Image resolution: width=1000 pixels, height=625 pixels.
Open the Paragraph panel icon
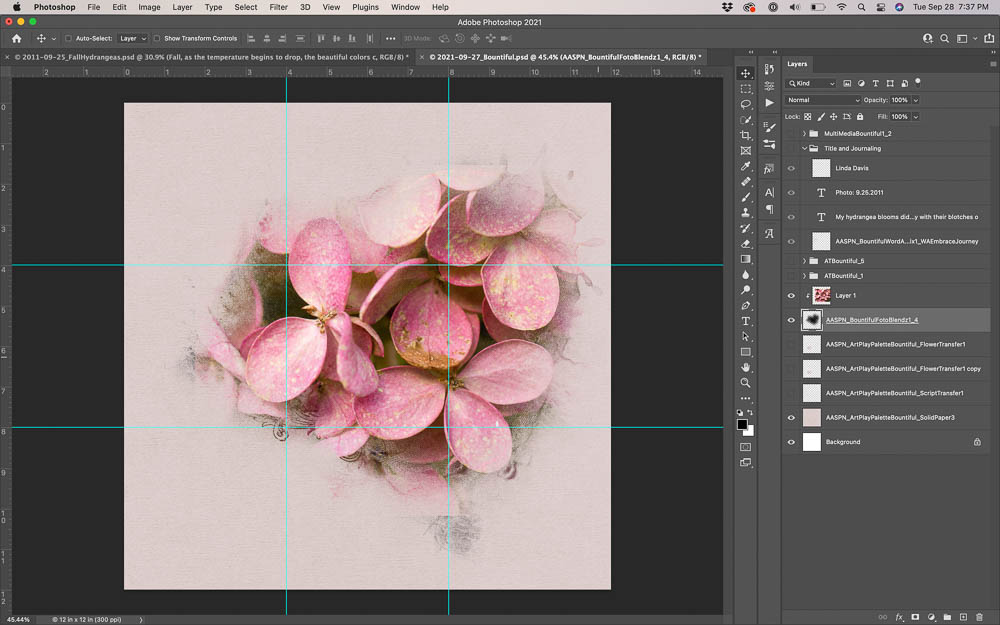pyautogui.click(x=769, y=209)
